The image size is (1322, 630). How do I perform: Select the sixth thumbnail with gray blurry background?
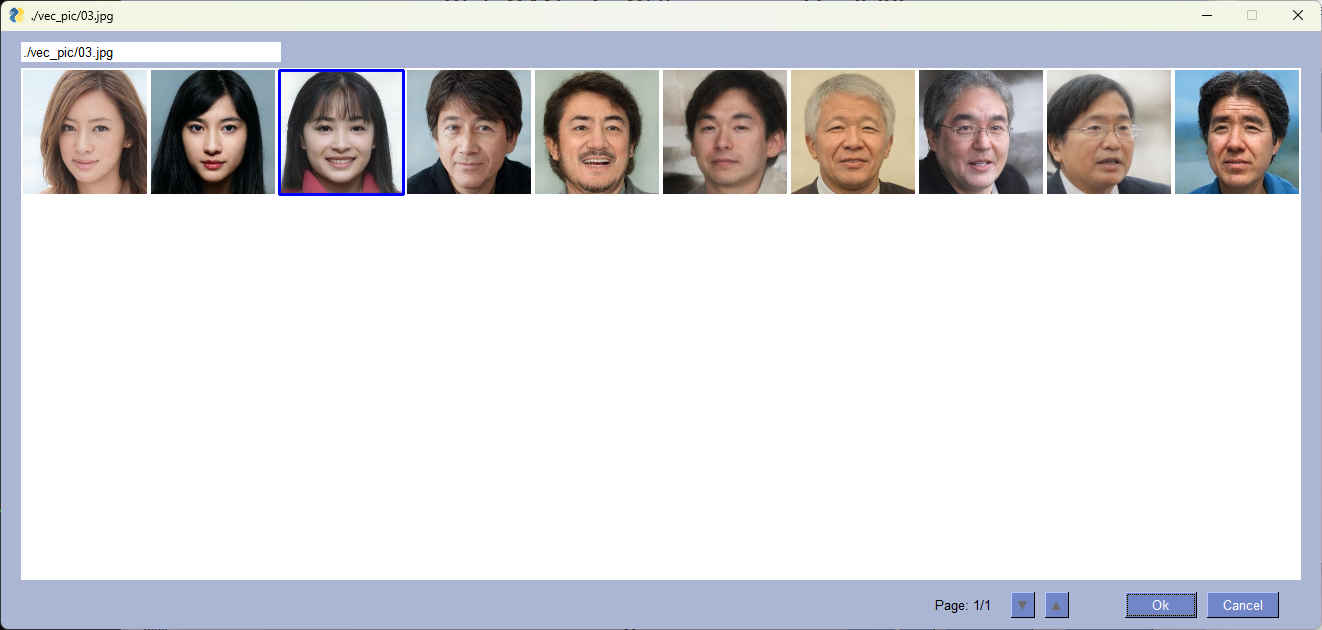tap(725, 132)
